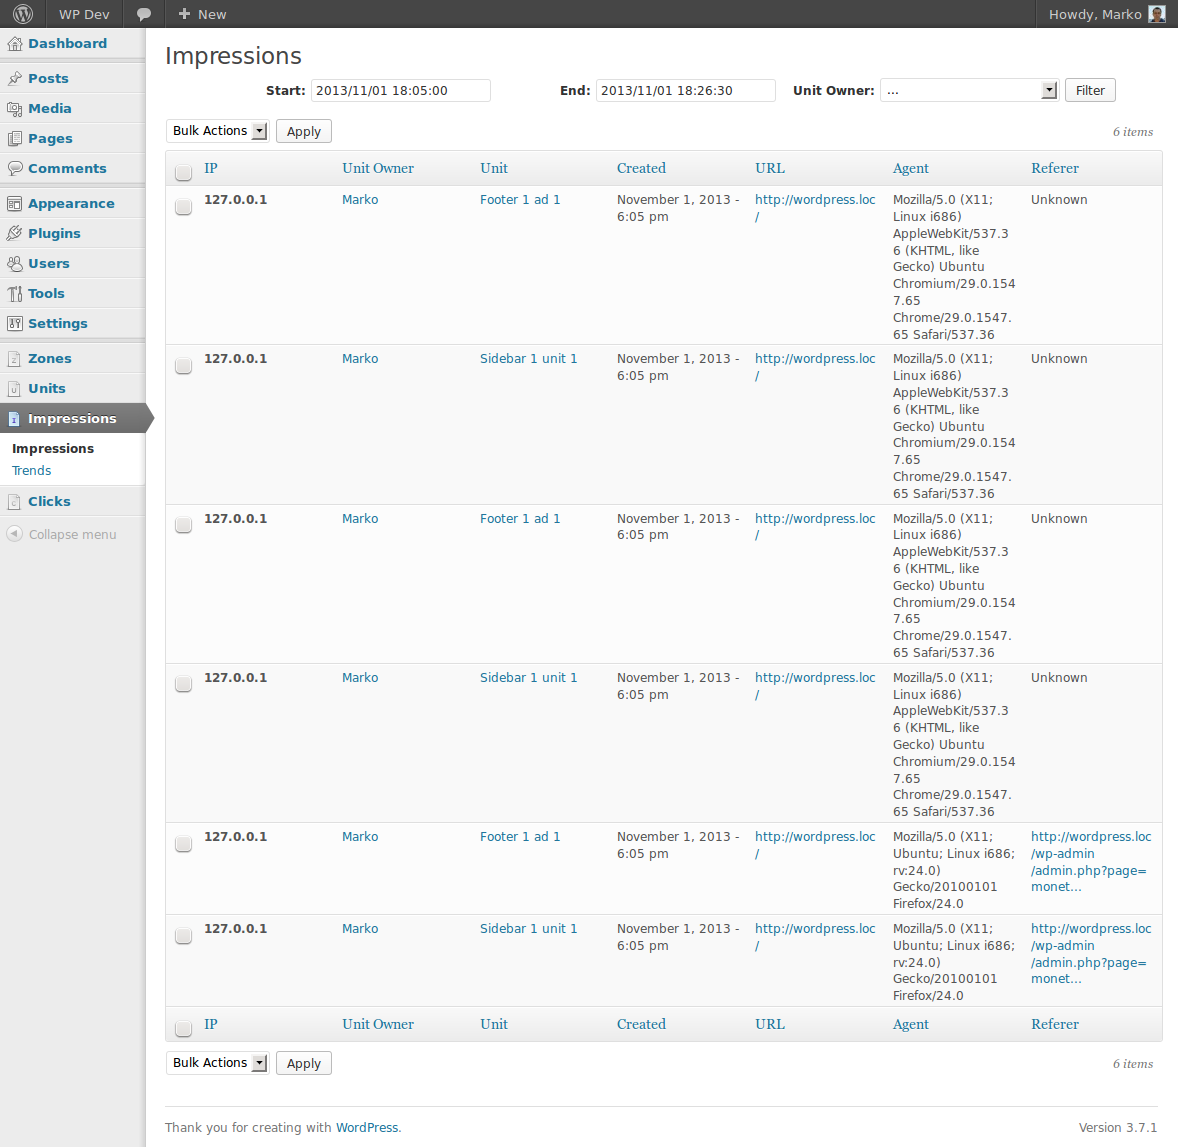This screenshot has height=1147, width=1178.
Task: Click the WordPress logo icon
Action: point(23,14)
